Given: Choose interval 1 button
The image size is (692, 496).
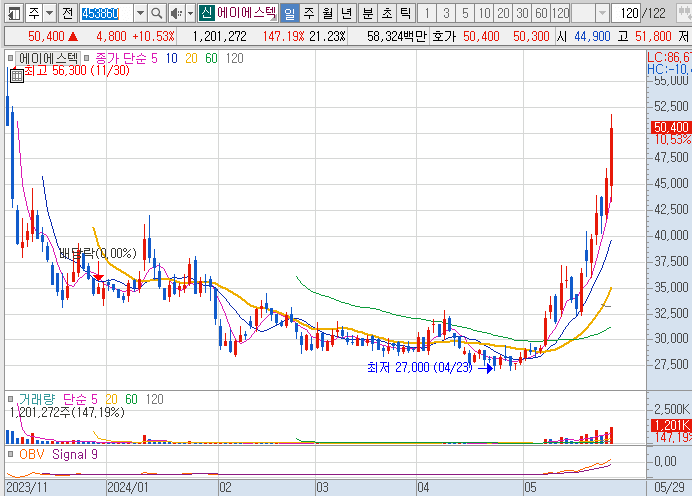Looking at the screenshot, I should [x=427, y=13].
